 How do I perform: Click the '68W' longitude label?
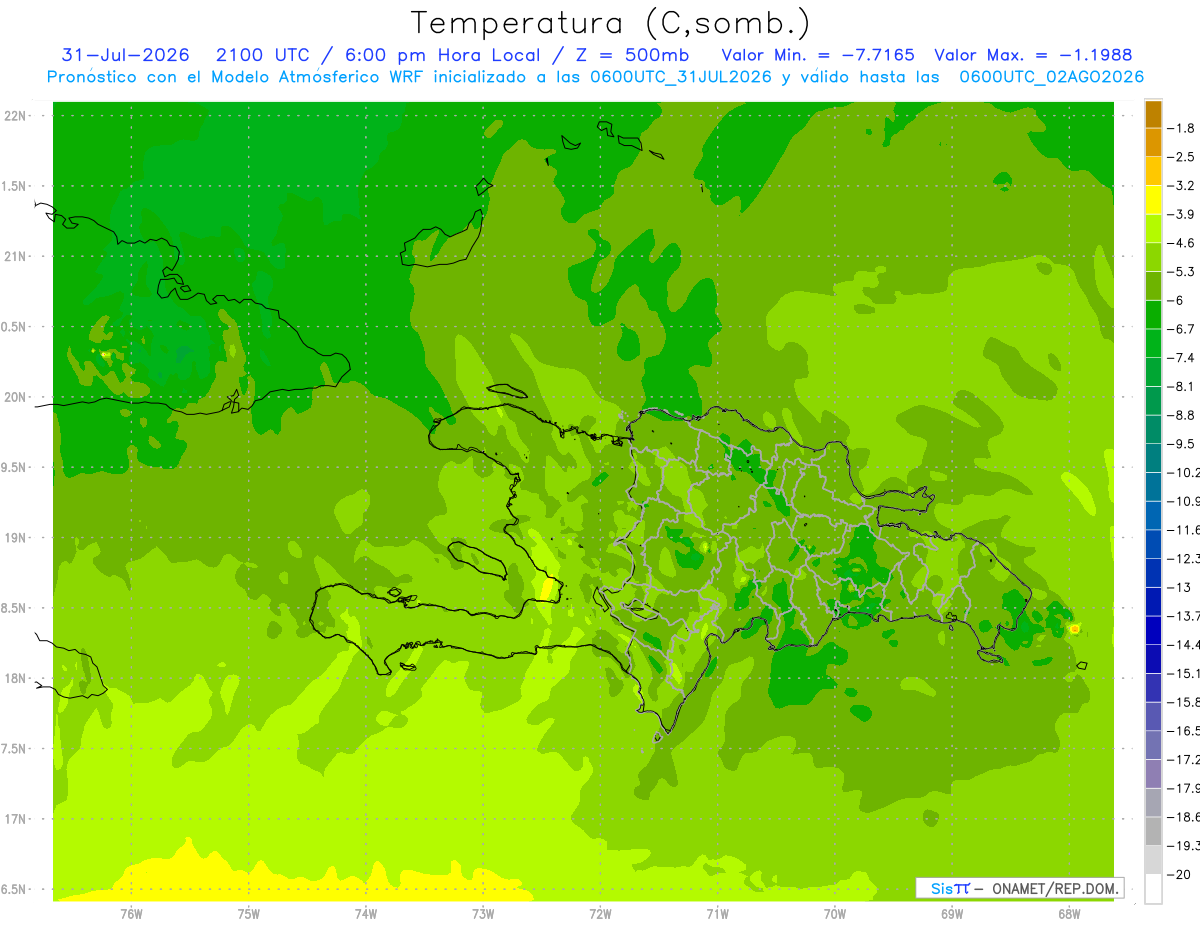pyautogui.click(x=1069, y=914)
